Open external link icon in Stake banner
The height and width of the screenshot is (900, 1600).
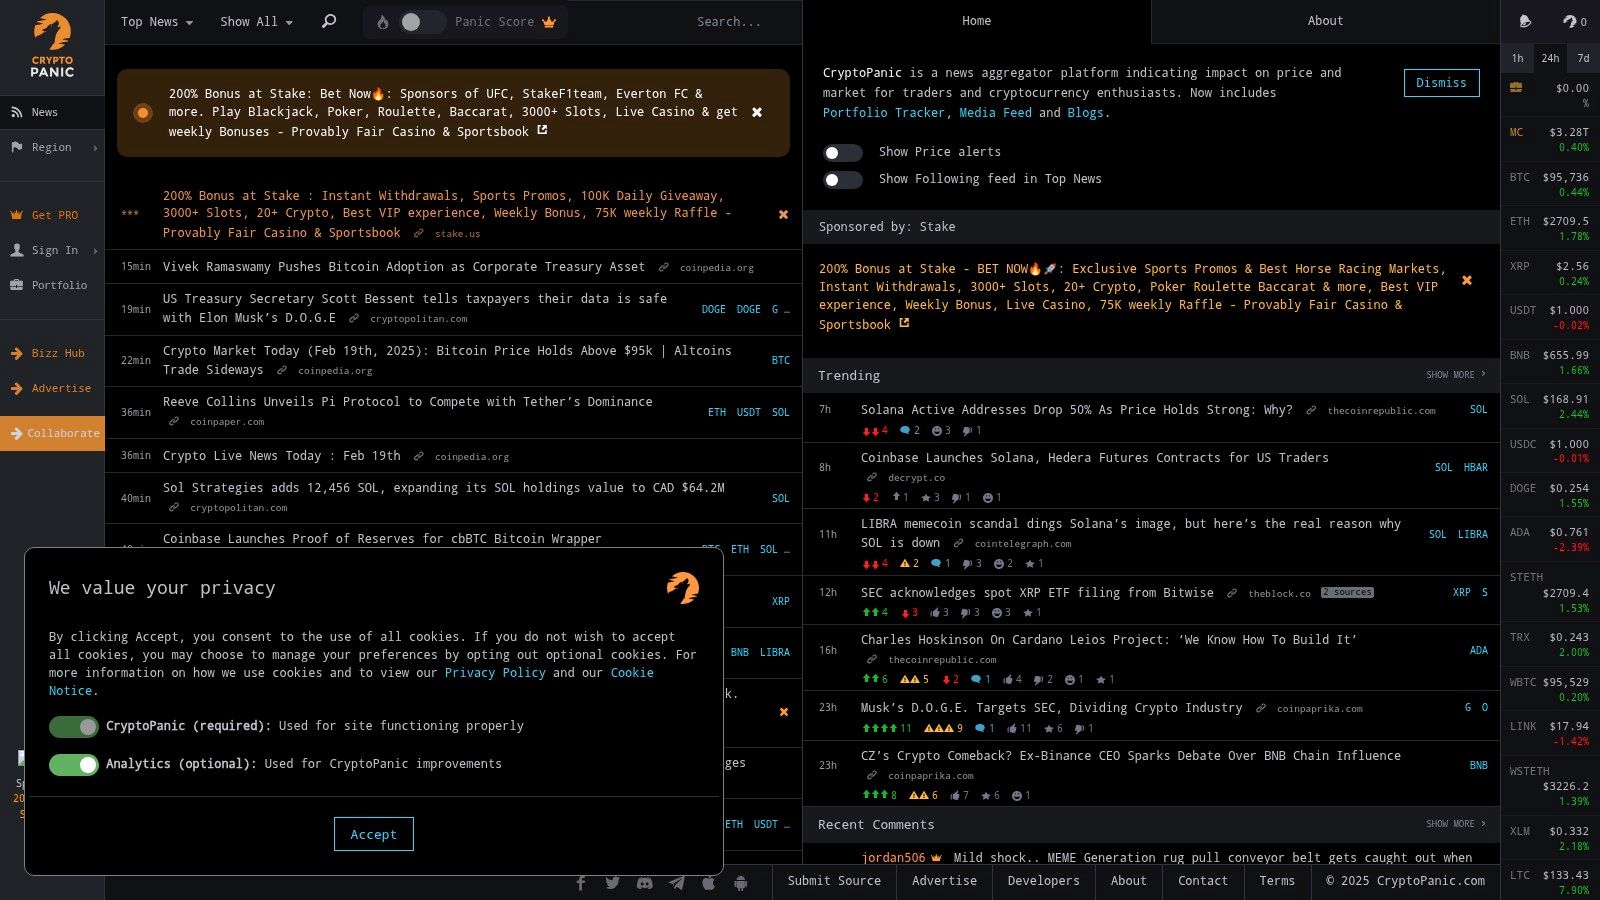click(x=542, y=130)
